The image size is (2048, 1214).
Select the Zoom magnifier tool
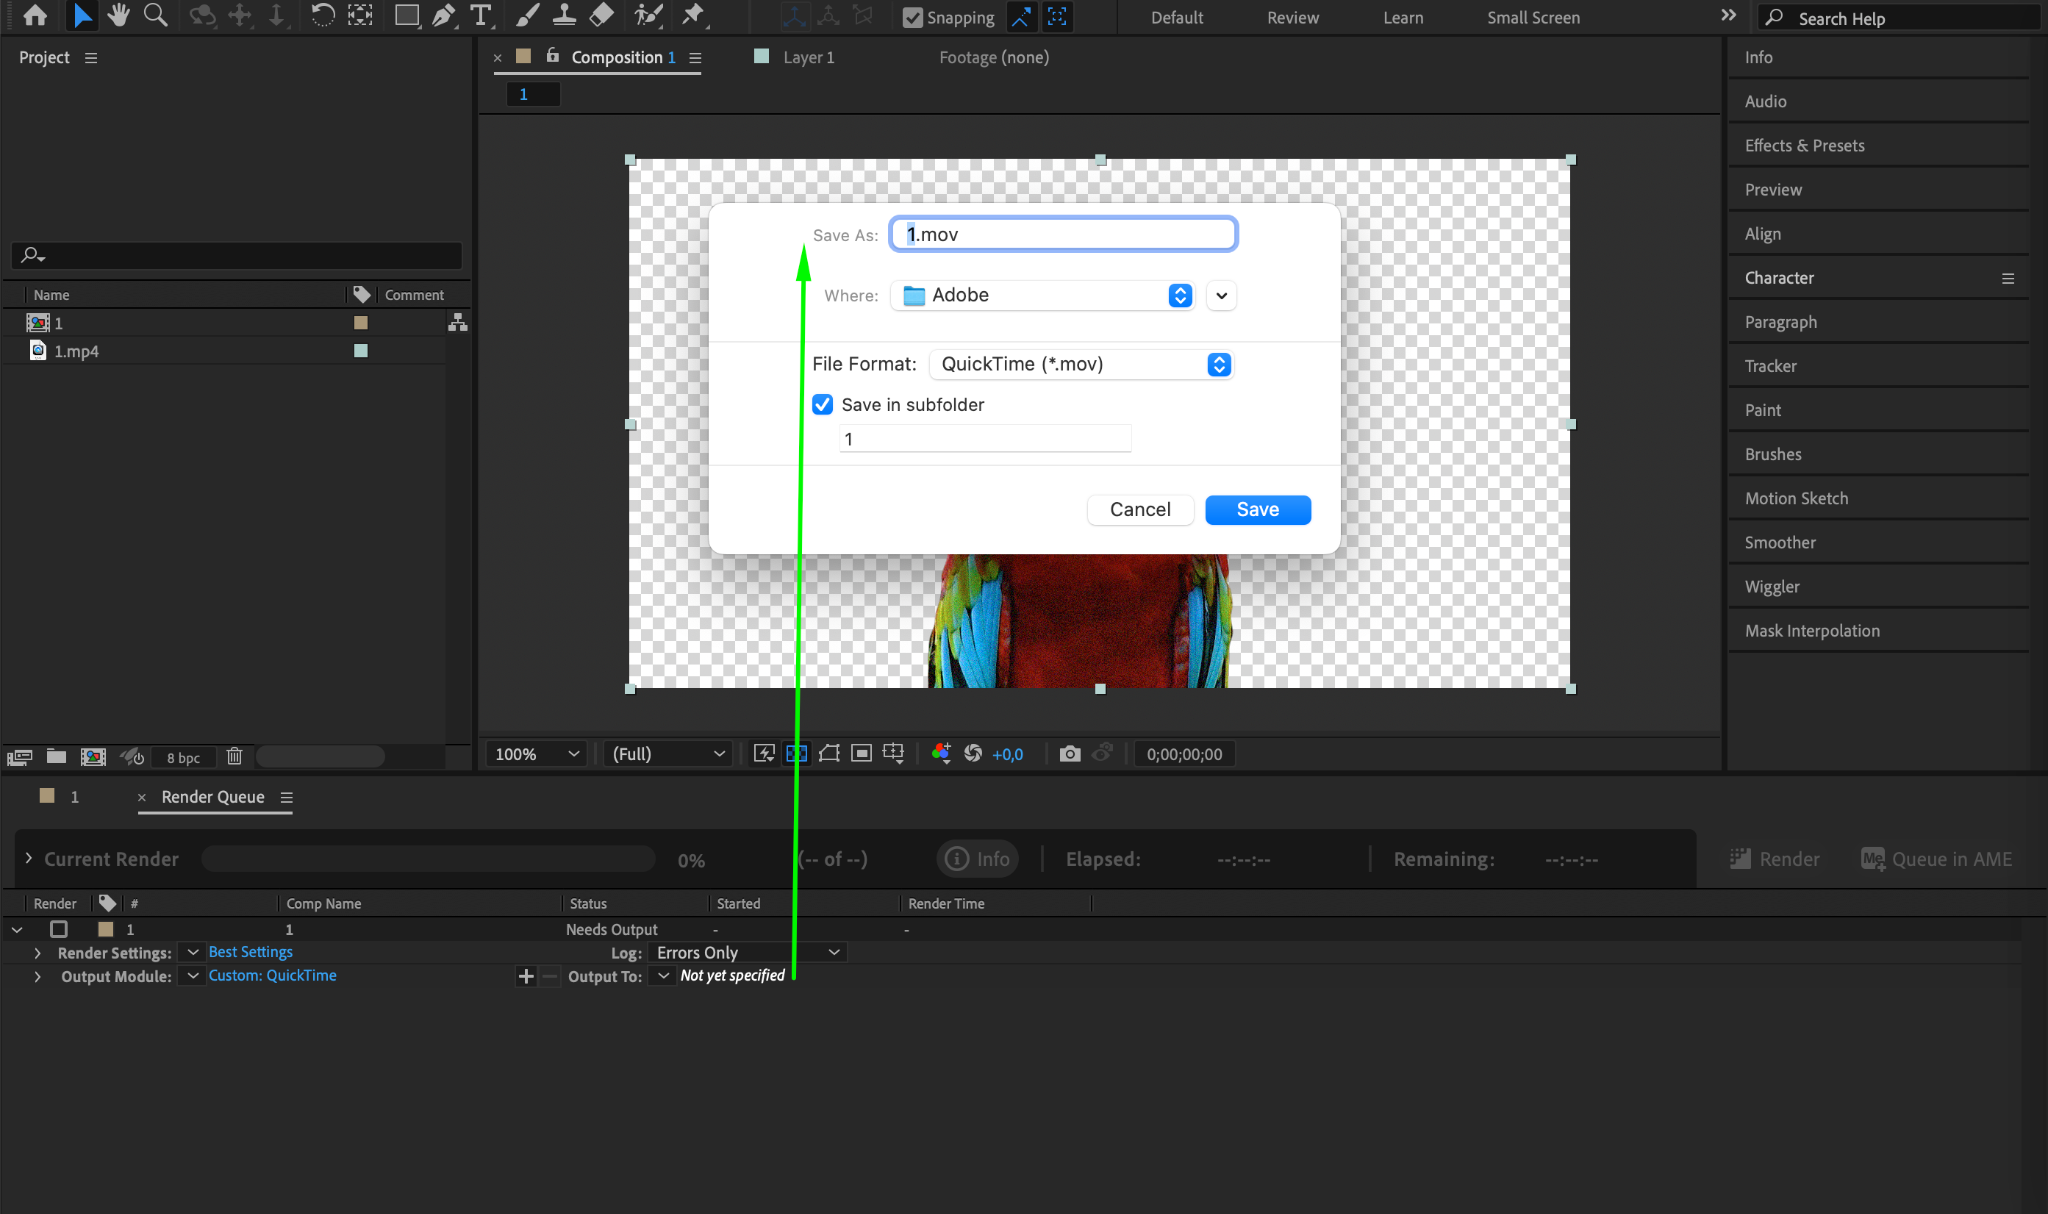pos(155,15)
